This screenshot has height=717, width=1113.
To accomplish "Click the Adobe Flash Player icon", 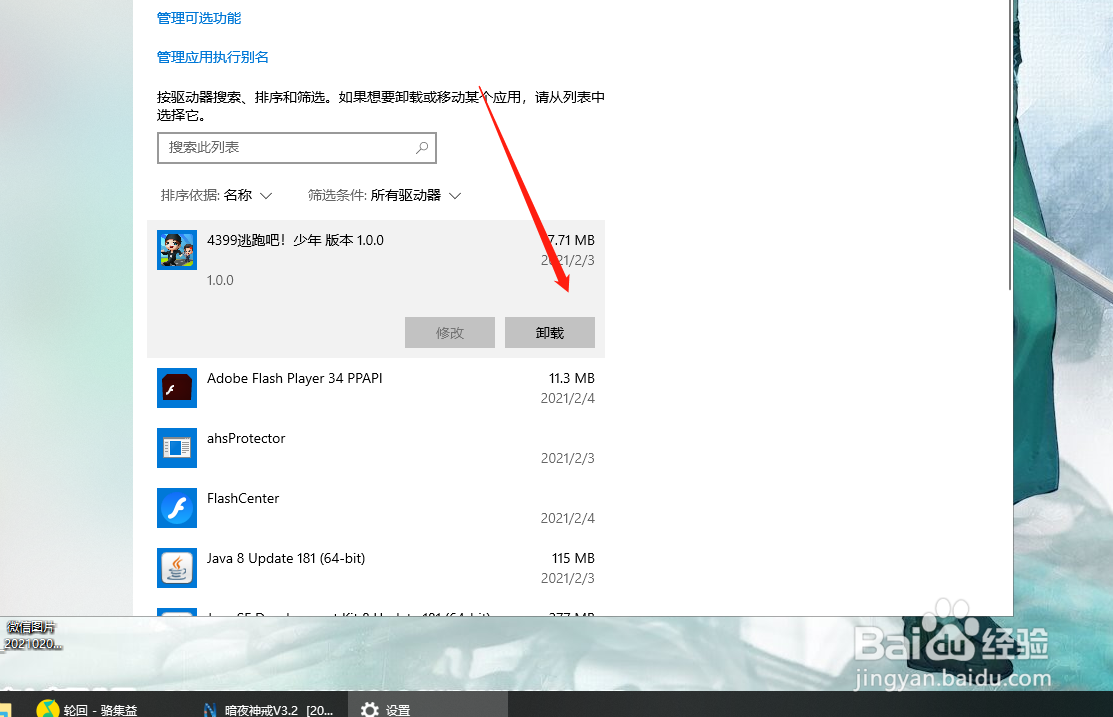I will point(177,388).
